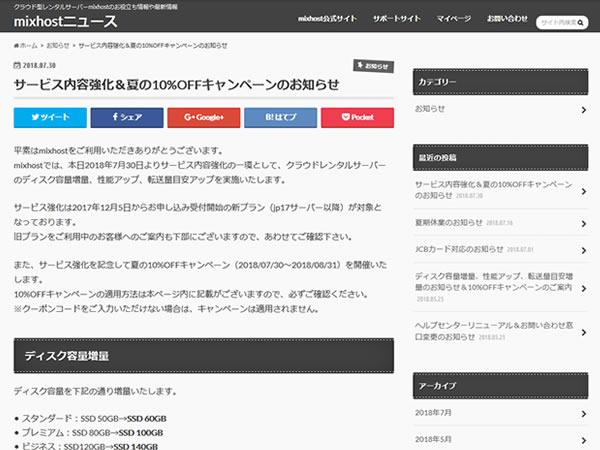
Task: Open お問い合わせ in the header menu
Action: click(x=507, y=18)
